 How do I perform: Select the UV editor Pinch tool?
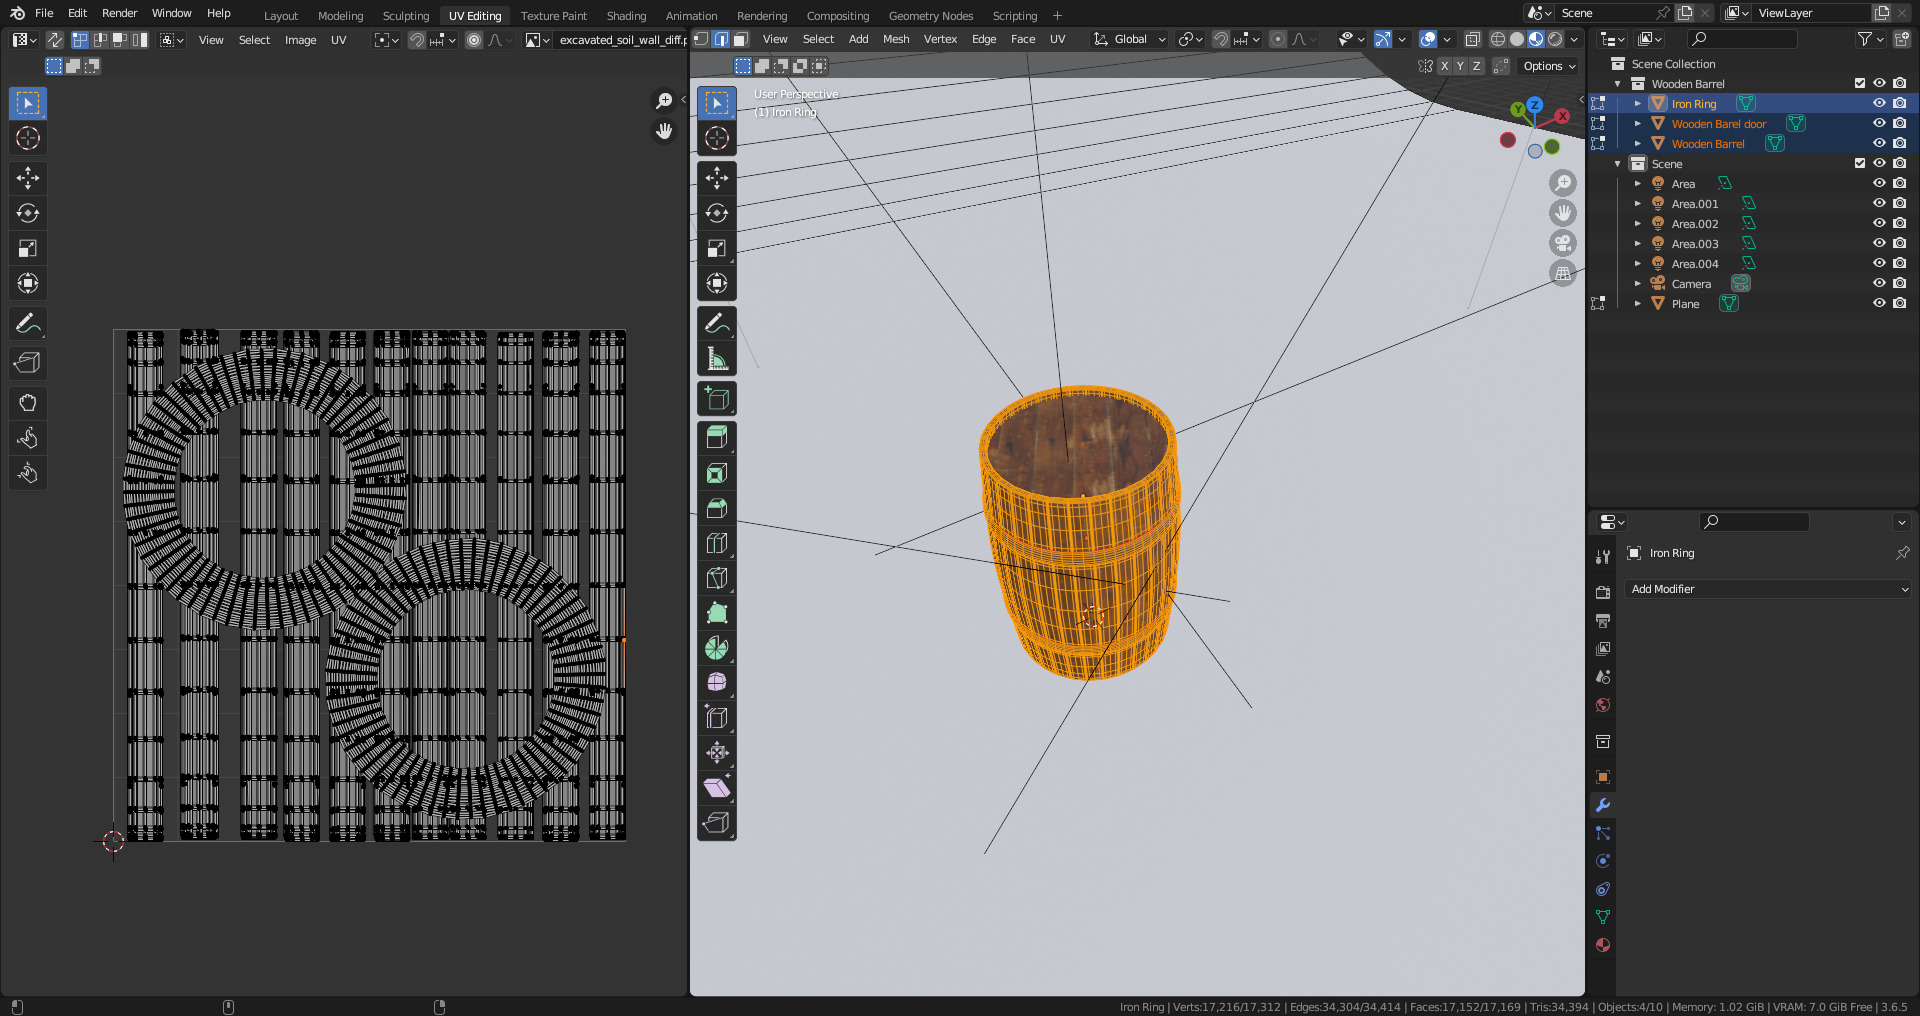28,473
